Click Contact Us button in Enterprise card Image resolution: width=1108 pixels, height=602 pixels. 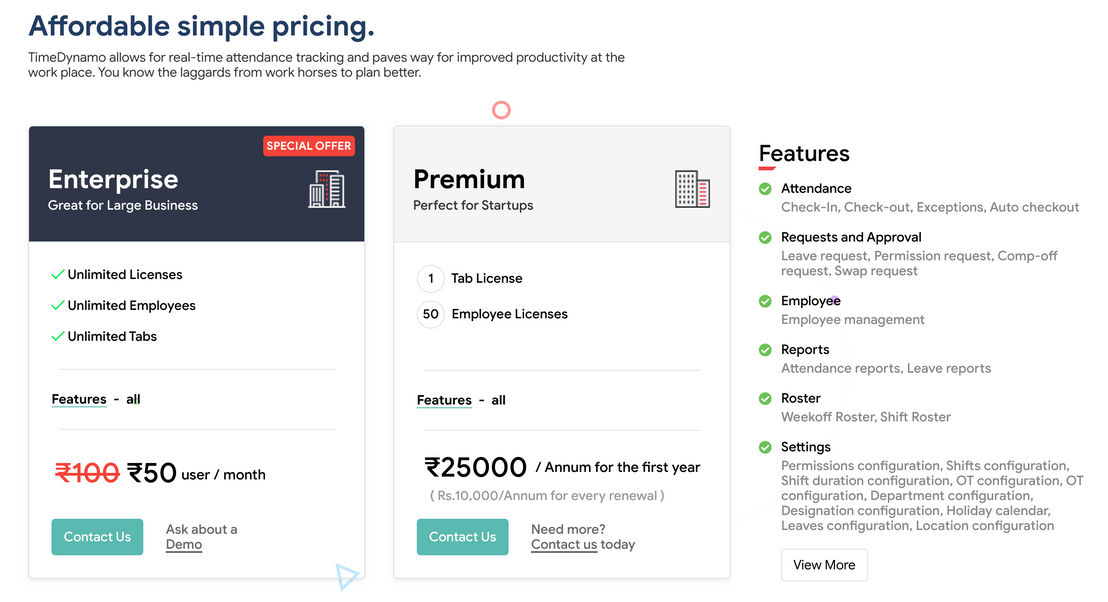(98, 537)
